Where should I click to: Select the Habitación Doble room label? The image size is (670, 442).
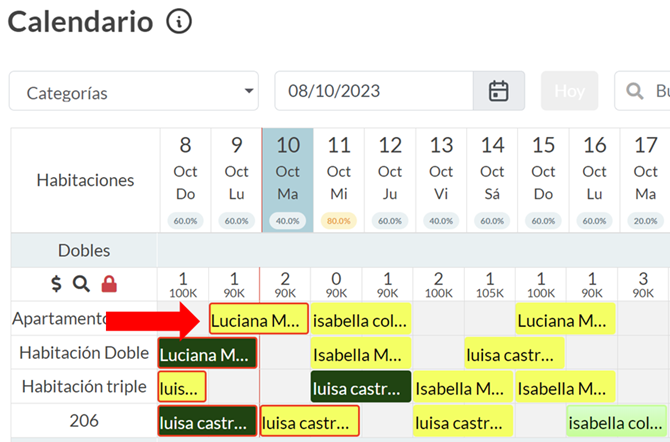click(x=84, y=353)
